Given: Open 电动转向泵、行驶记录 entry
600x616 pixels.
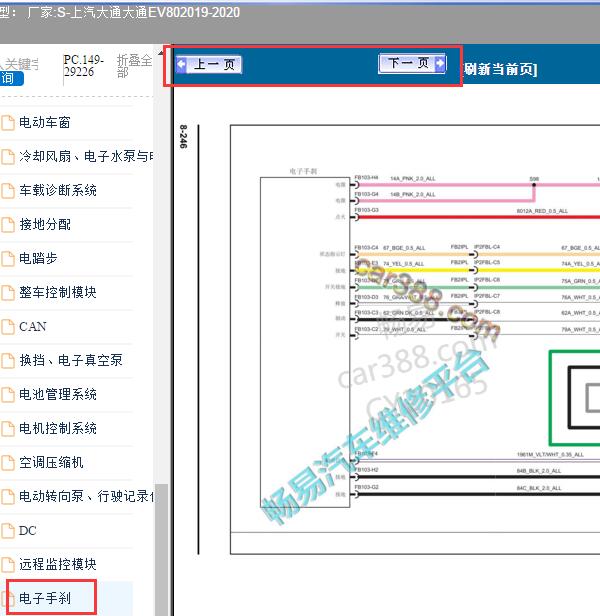Looking at the screenshot, I should (x=86, y=496).
